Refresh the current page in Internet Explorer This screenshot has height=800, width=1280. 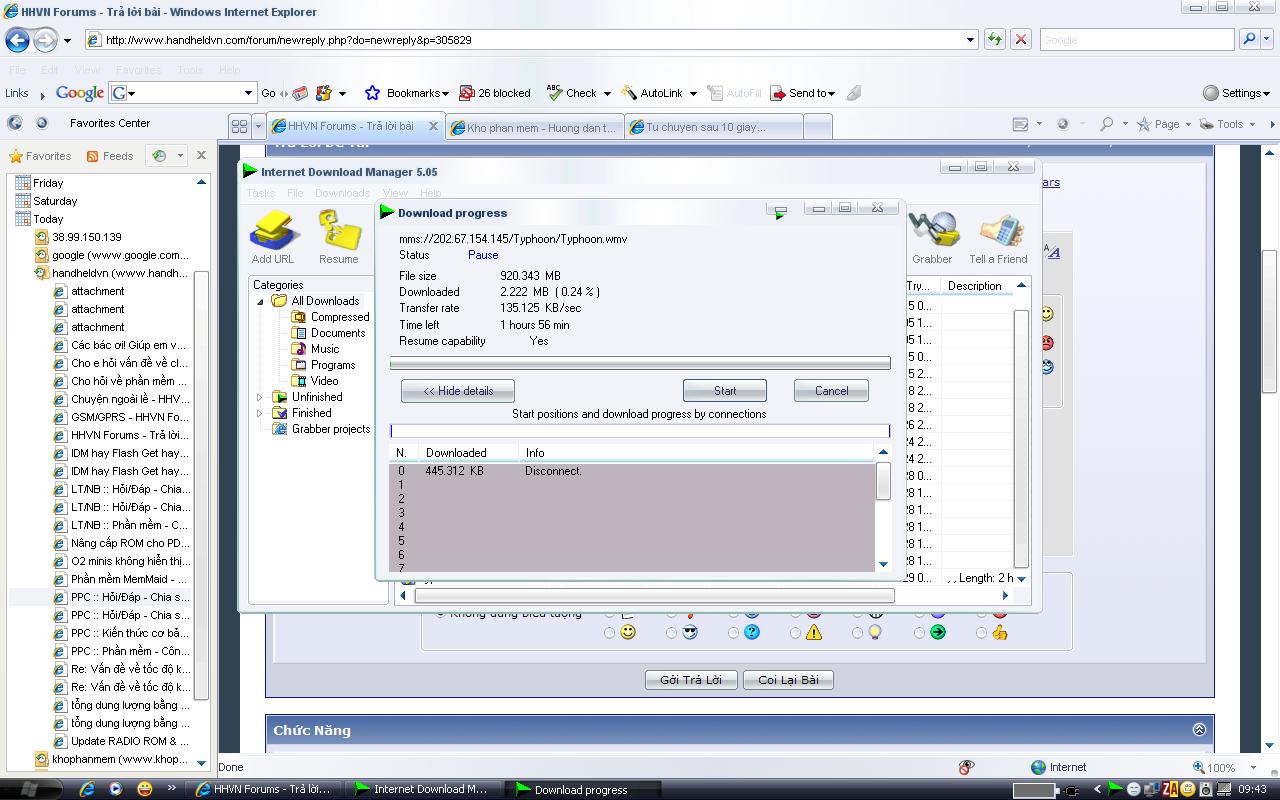point(994,40)
